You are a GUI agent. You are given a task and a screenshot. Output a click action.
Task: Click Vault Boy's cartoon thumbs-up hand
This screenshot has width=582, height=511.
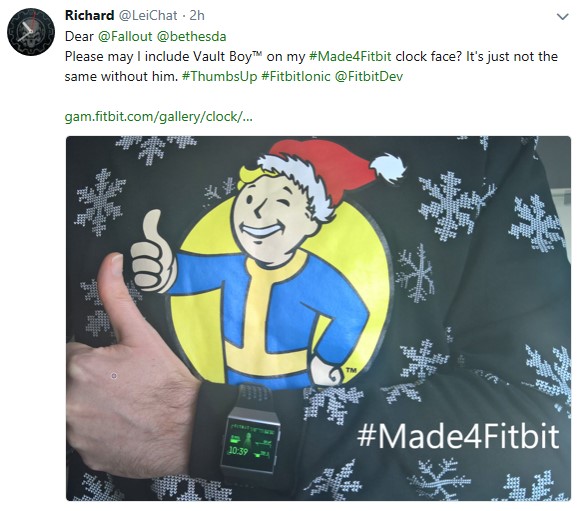pos(153,252)
